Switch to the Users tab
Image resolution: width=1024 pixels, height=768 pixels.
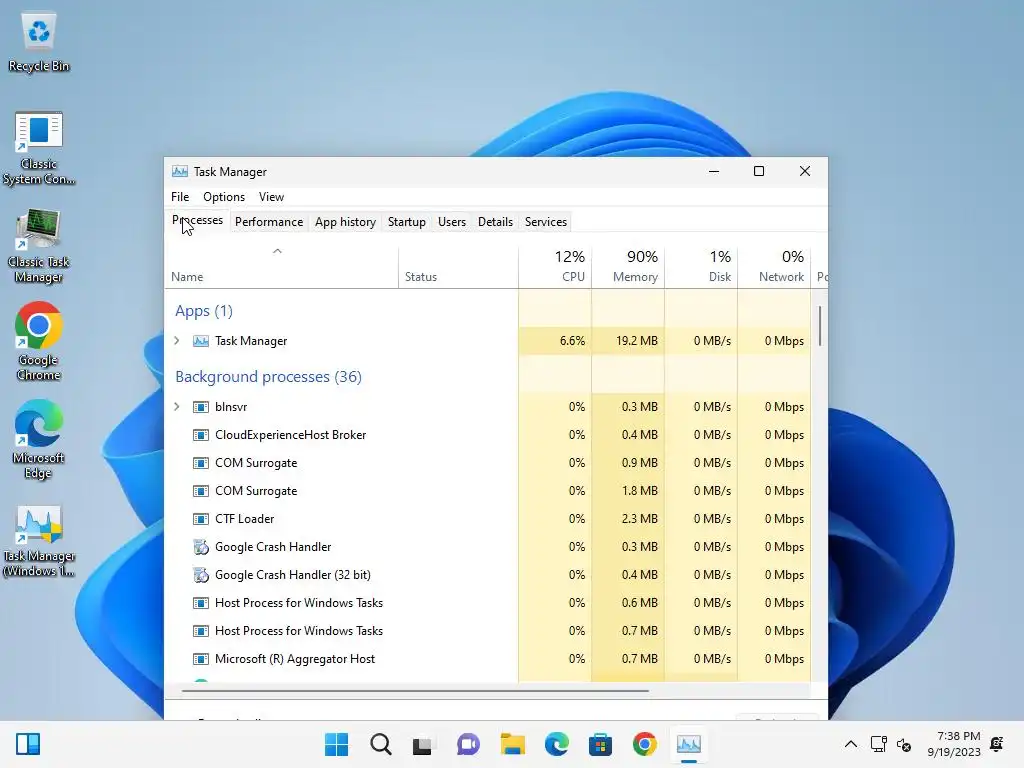(452, 222)
